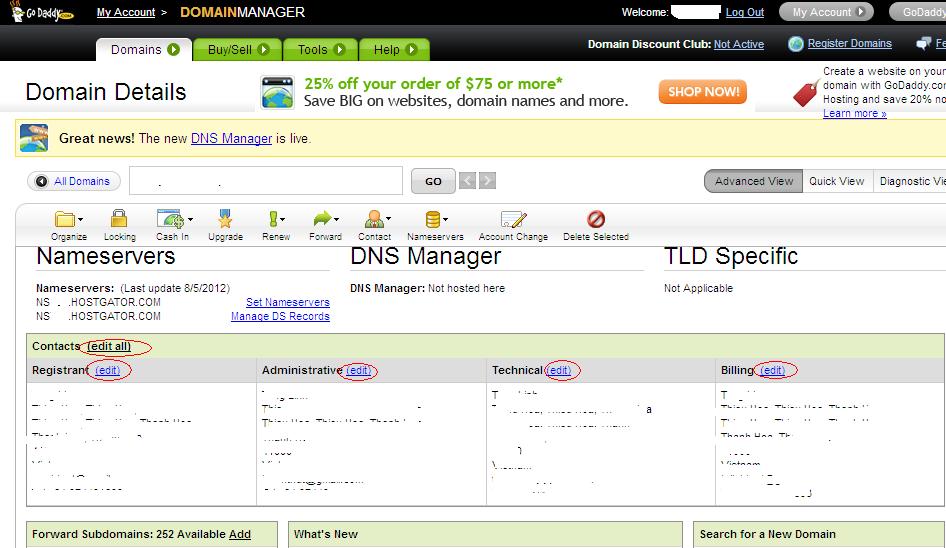Open the Renew tool
Viewport: 946px width, 548px height.
(273, 218)
